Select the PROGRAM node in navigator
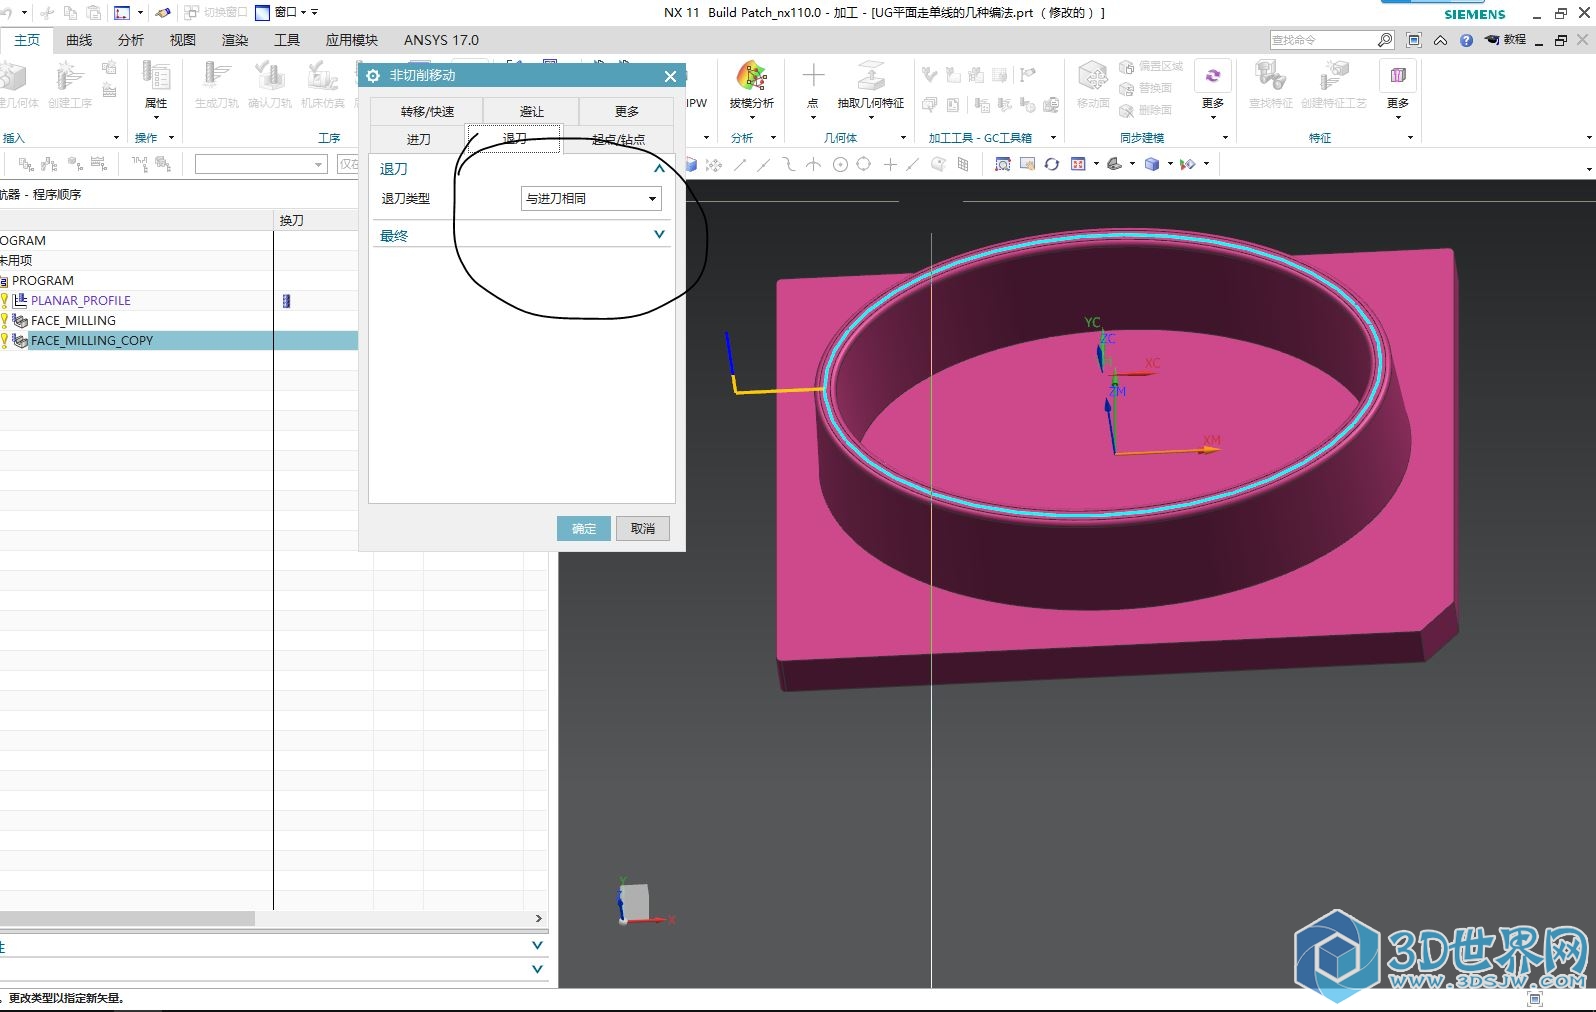The width and height of the screenshot is (1596, 1012). (x=43, y=280)
